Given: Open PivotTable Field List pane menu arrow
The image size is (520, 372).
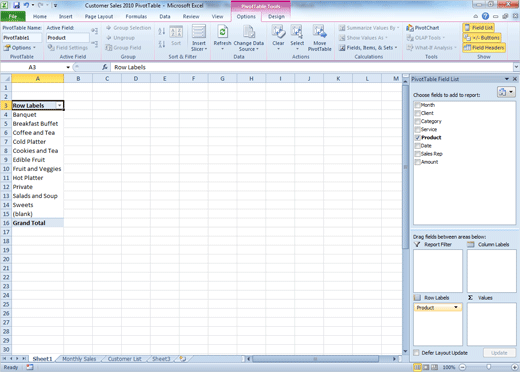Looking at the screenshot, I should tap(507, 79).
